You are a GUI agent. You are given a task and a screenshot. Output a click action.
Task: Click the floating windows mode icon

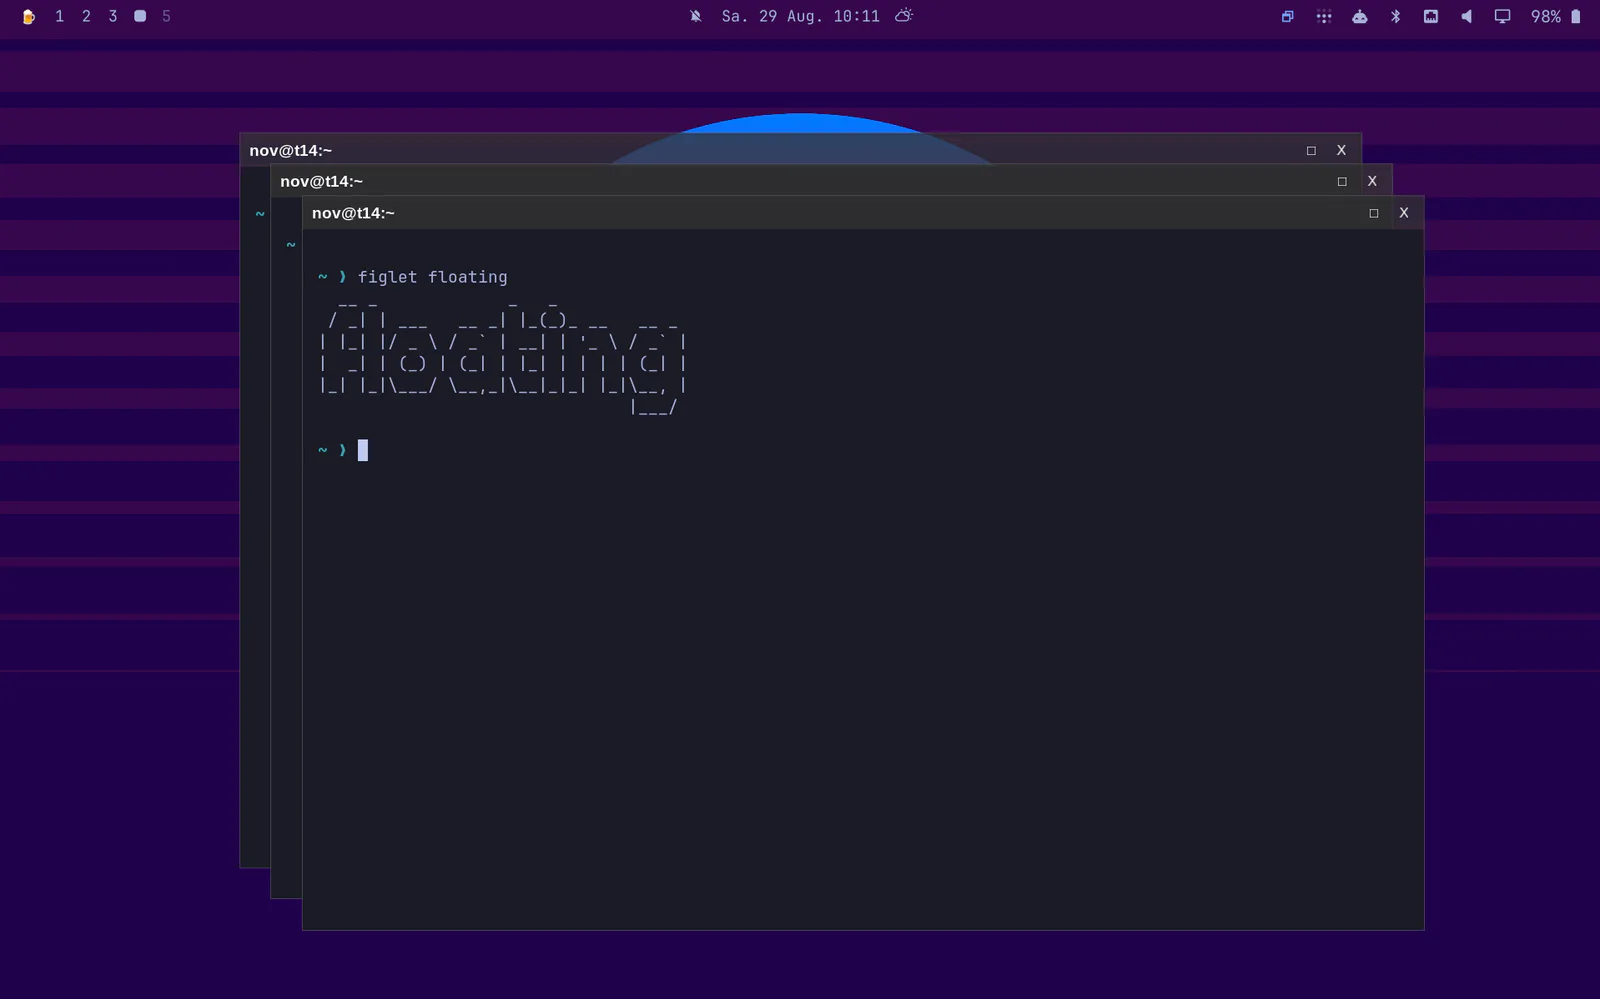point(1288,16)
